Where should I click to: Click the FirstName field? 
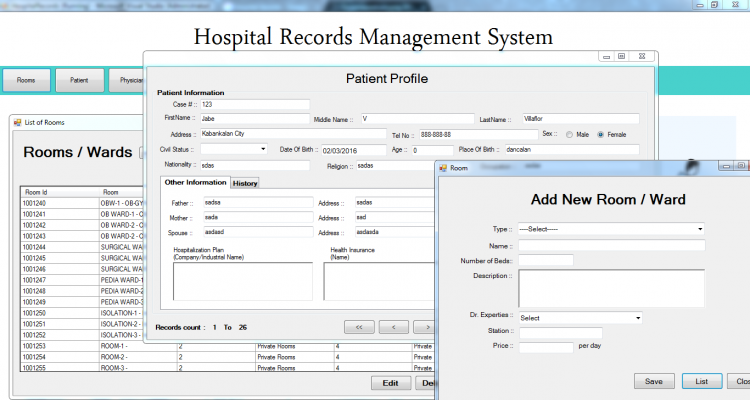point(255,119)
